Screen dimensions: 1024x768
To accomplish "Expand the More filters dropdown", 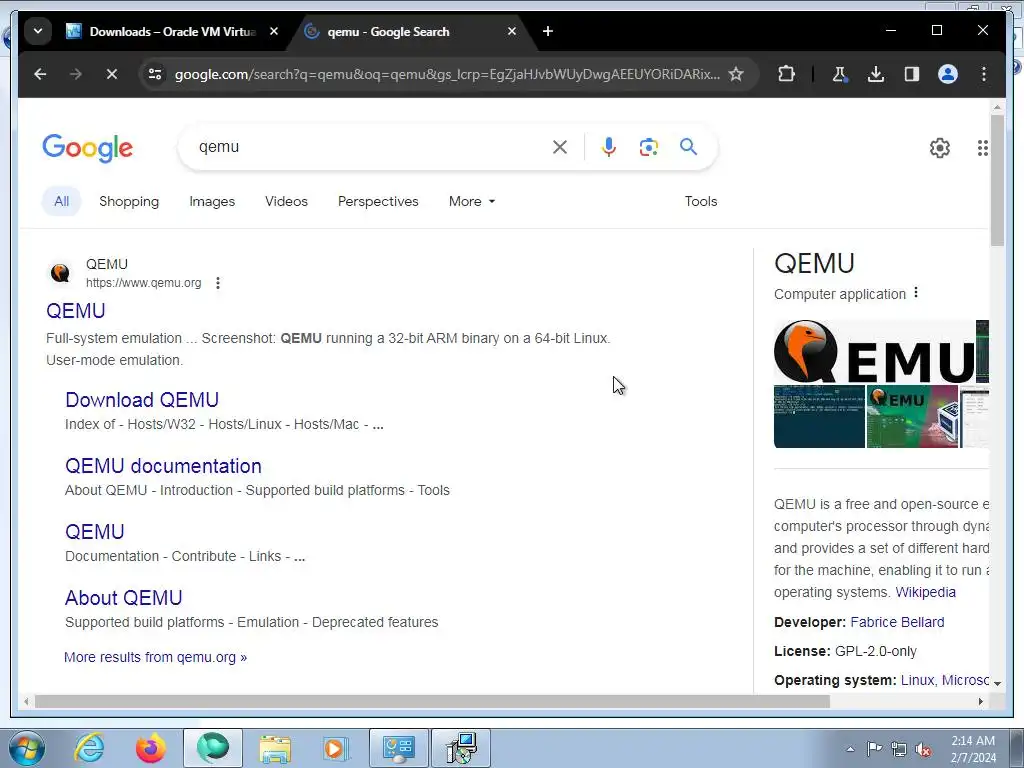I will (x=472, y=201).
